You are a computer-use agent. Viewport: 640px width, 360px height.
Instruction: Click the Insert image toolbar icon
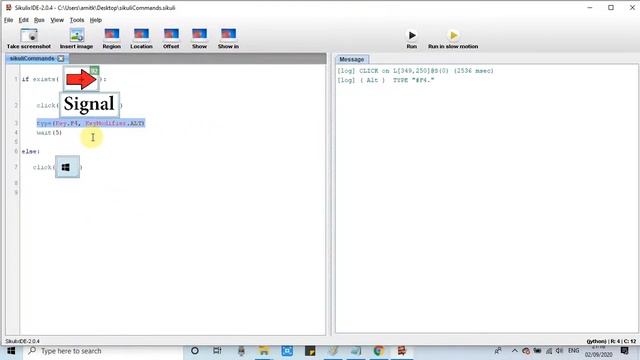pos(76,39)
